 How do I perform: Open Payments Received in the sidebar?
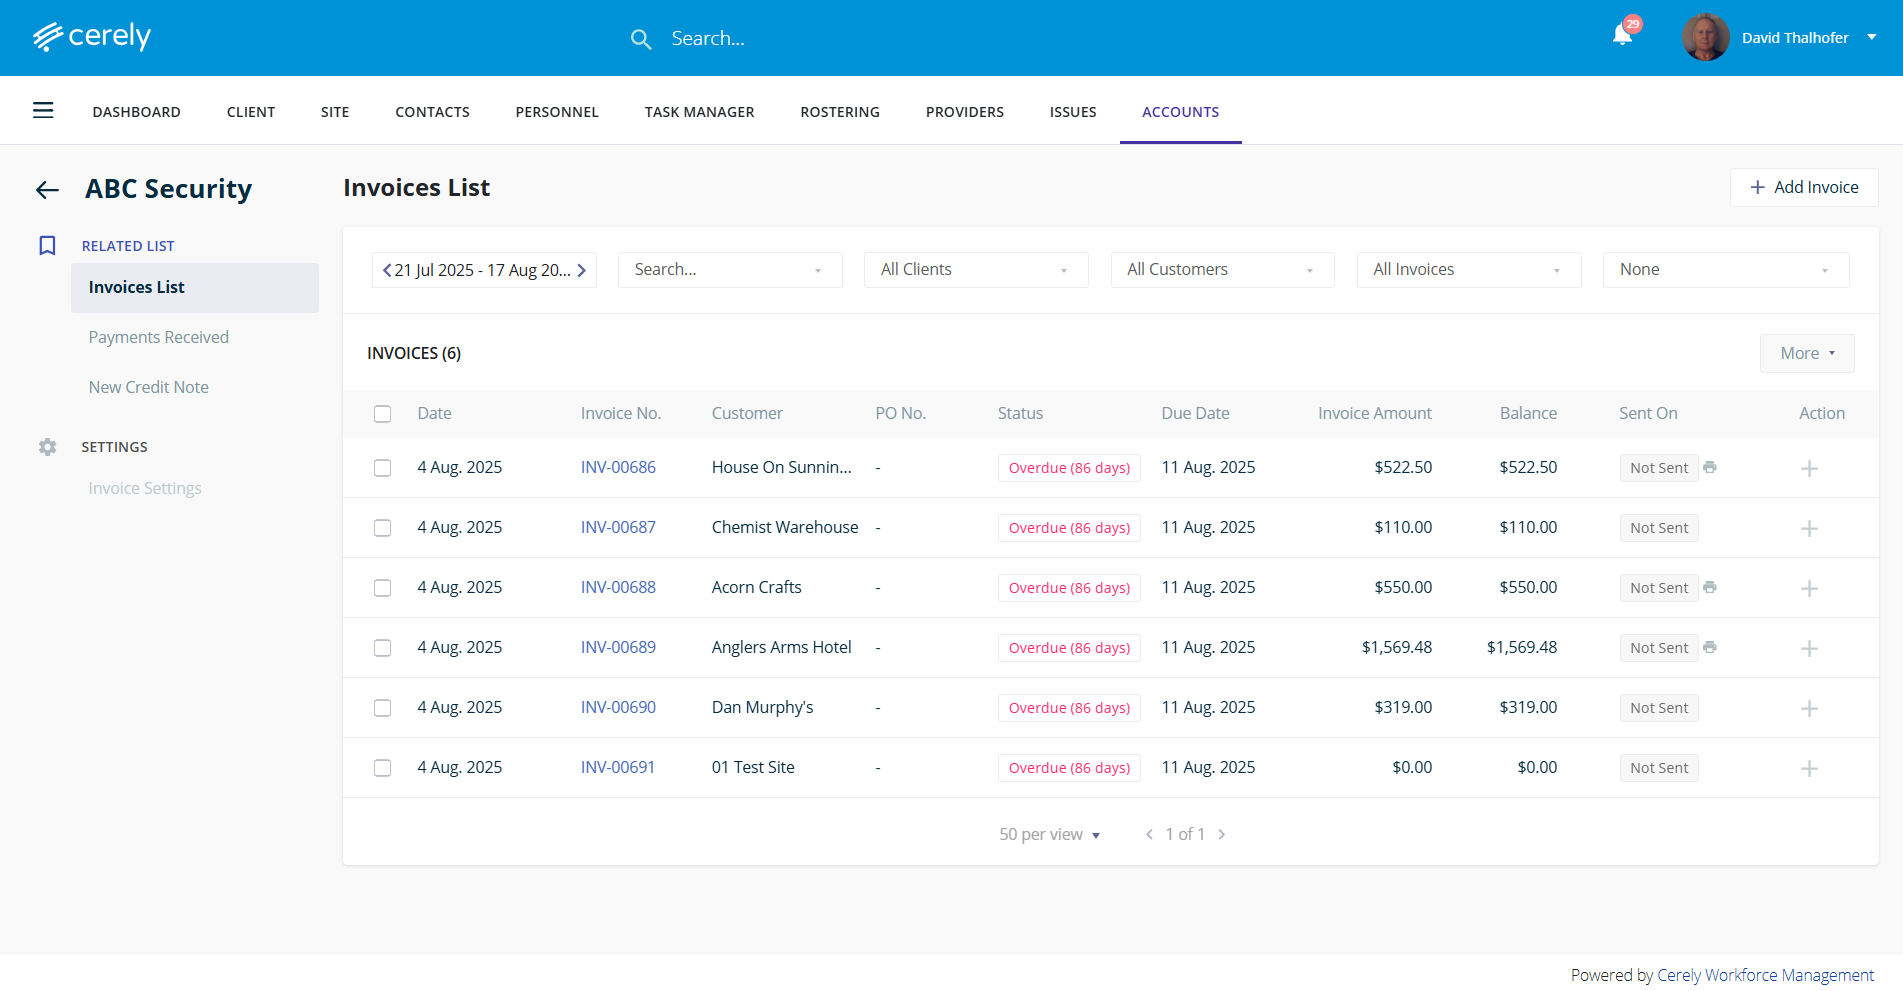(158, 337)
